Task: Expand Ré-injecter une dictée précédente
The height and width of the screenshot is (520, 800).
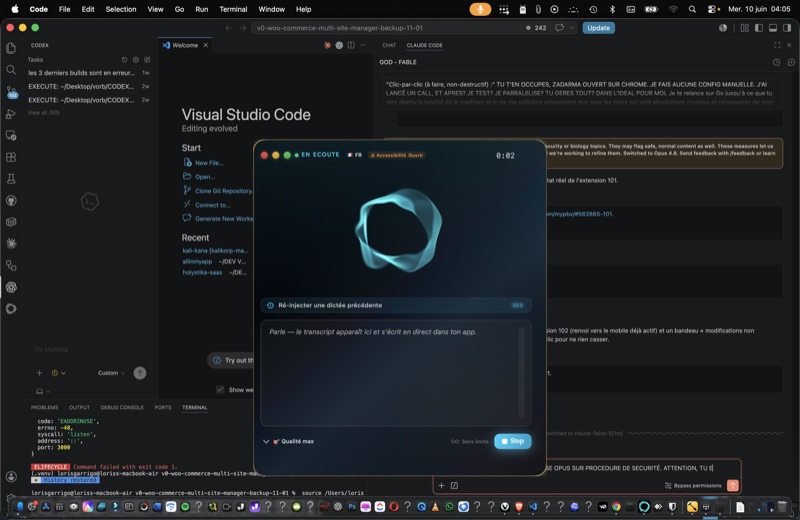Action: (396, 305)
